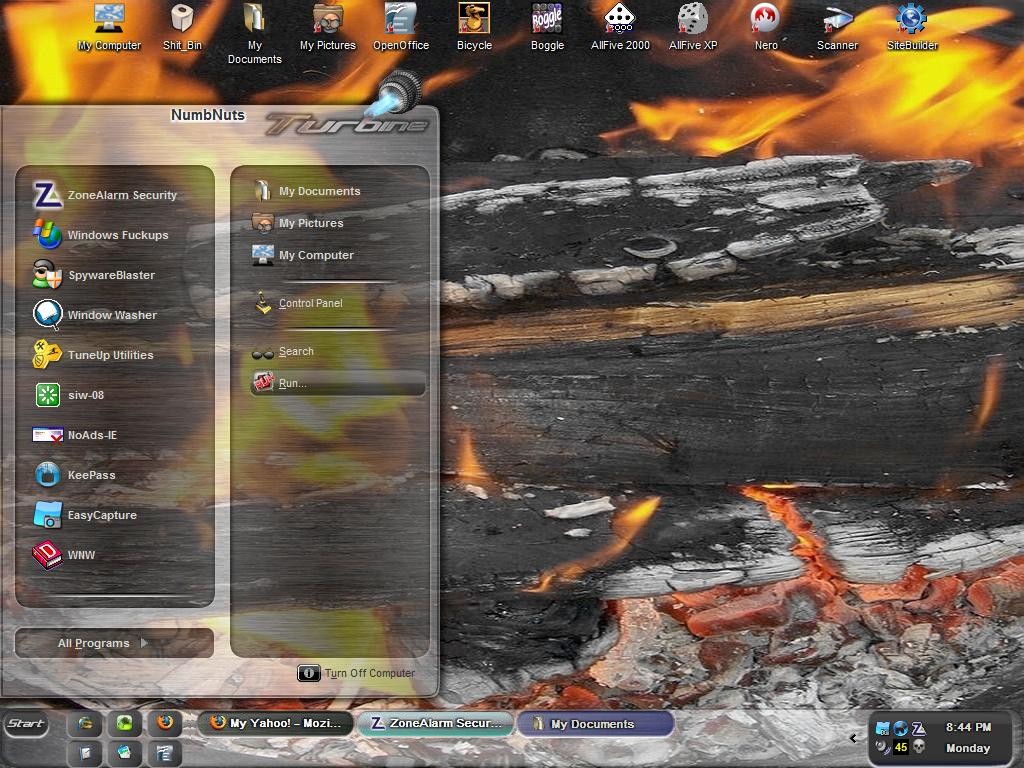Click the AllFive 2000 desktop icon
1024x768 pixels.
pyautogui.click(x=620, y=27)
